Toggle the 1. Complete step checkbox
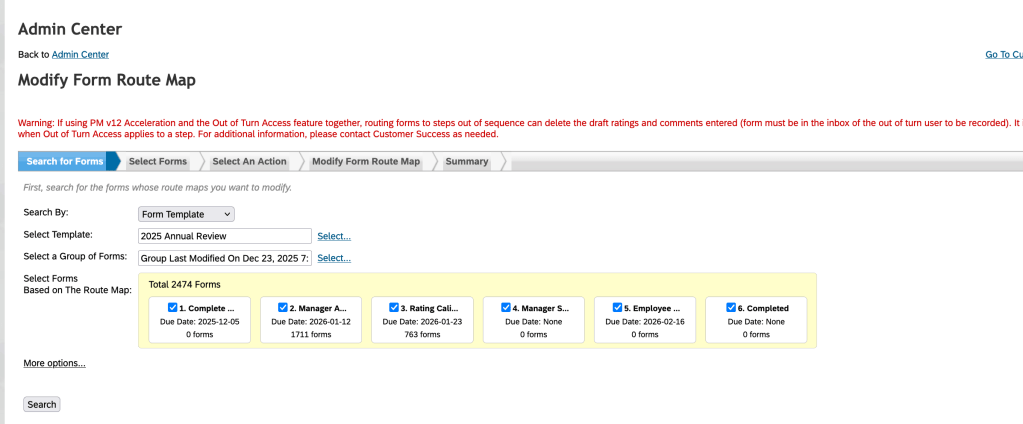Image resolution: width=1023 pixels, height=424 pixels. [x=173, y=308]
